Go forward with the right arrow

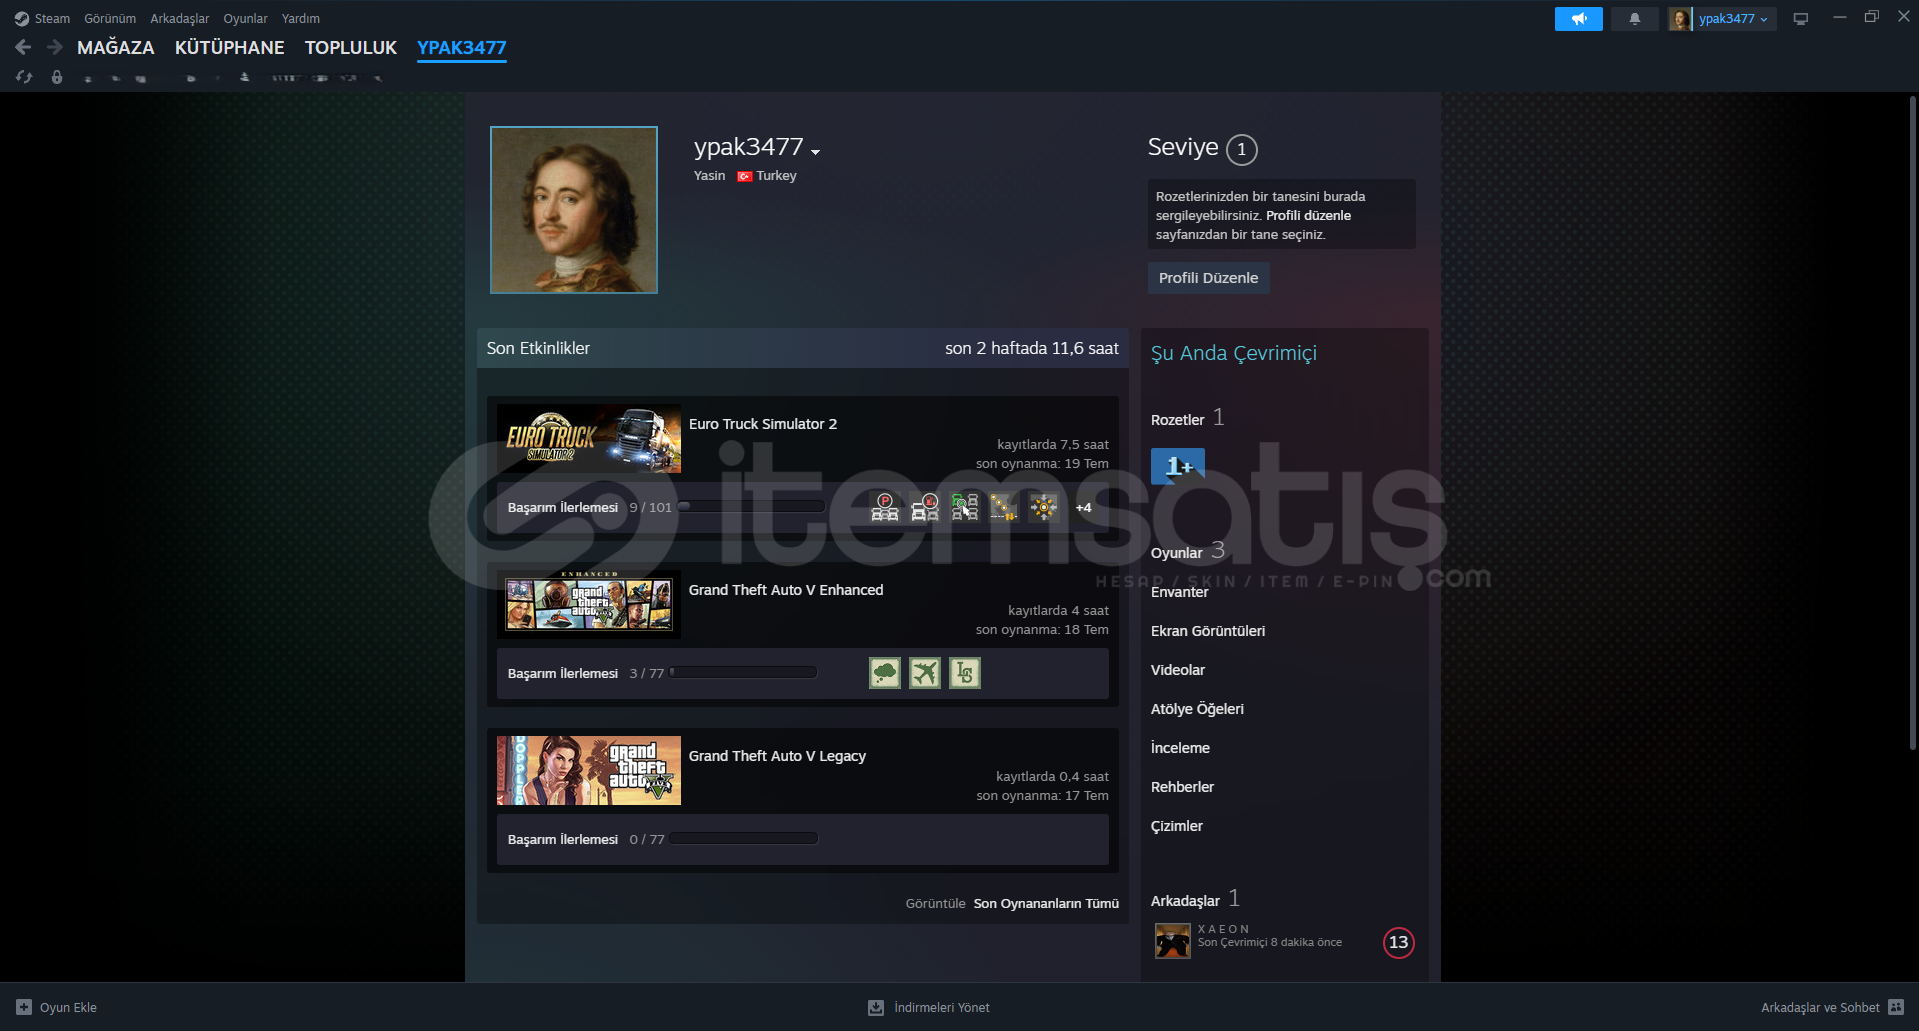click(x=55, y=47)
